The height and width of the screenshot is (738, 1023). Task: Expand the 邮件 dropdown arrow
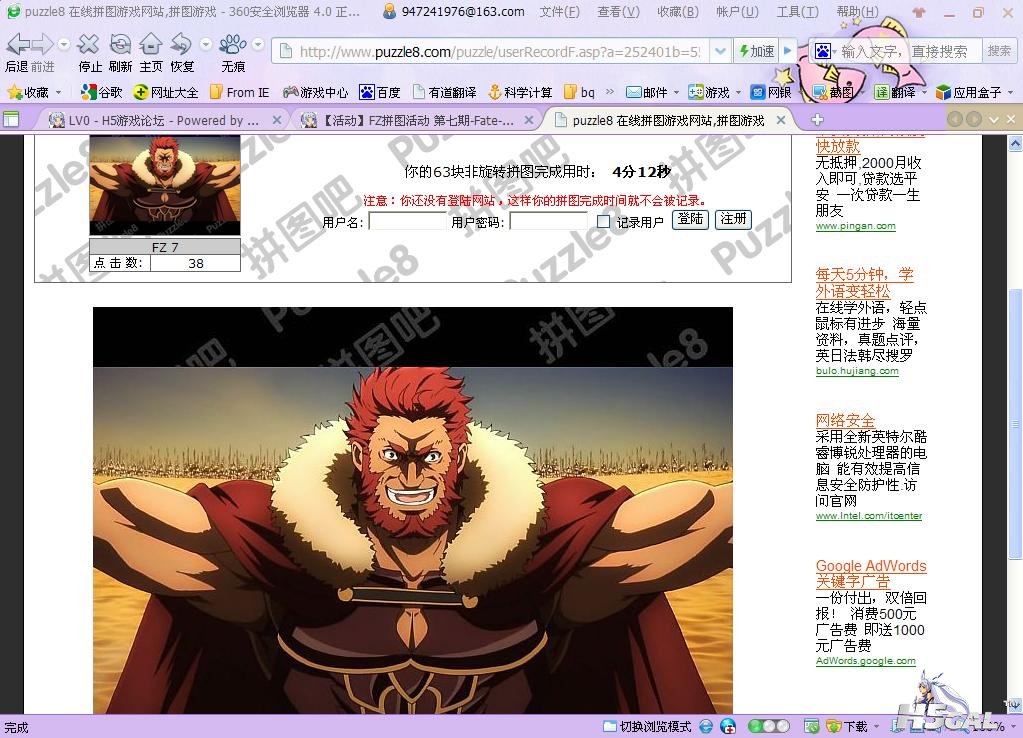point(677,93)
